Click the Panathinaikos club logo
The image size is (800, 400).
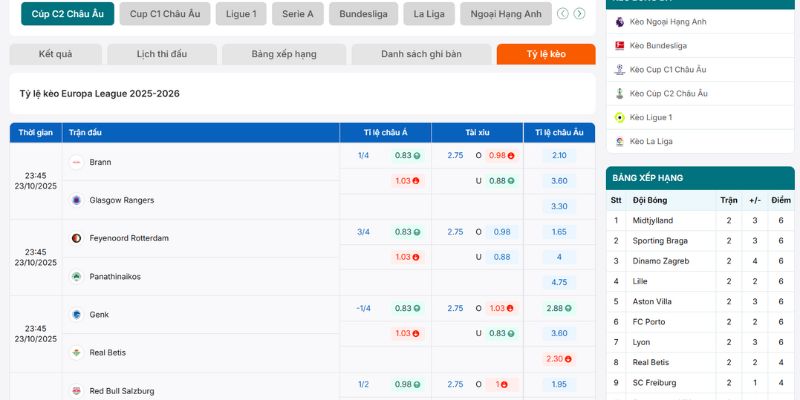[x=76, y=276]
